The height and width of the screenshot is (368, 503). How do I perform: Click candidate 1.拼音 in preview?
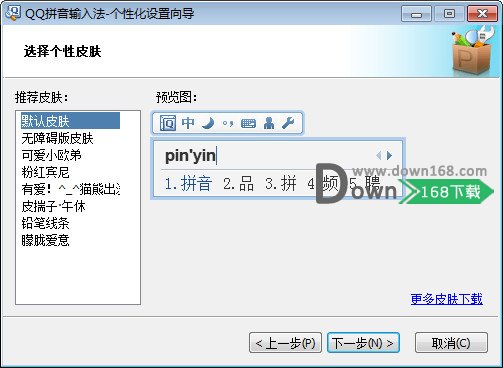point(188,184)
